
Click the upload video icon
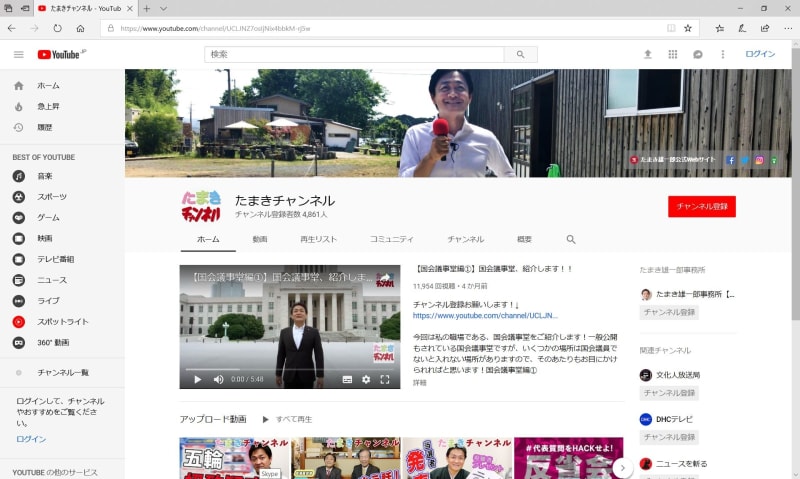(647, 54)
